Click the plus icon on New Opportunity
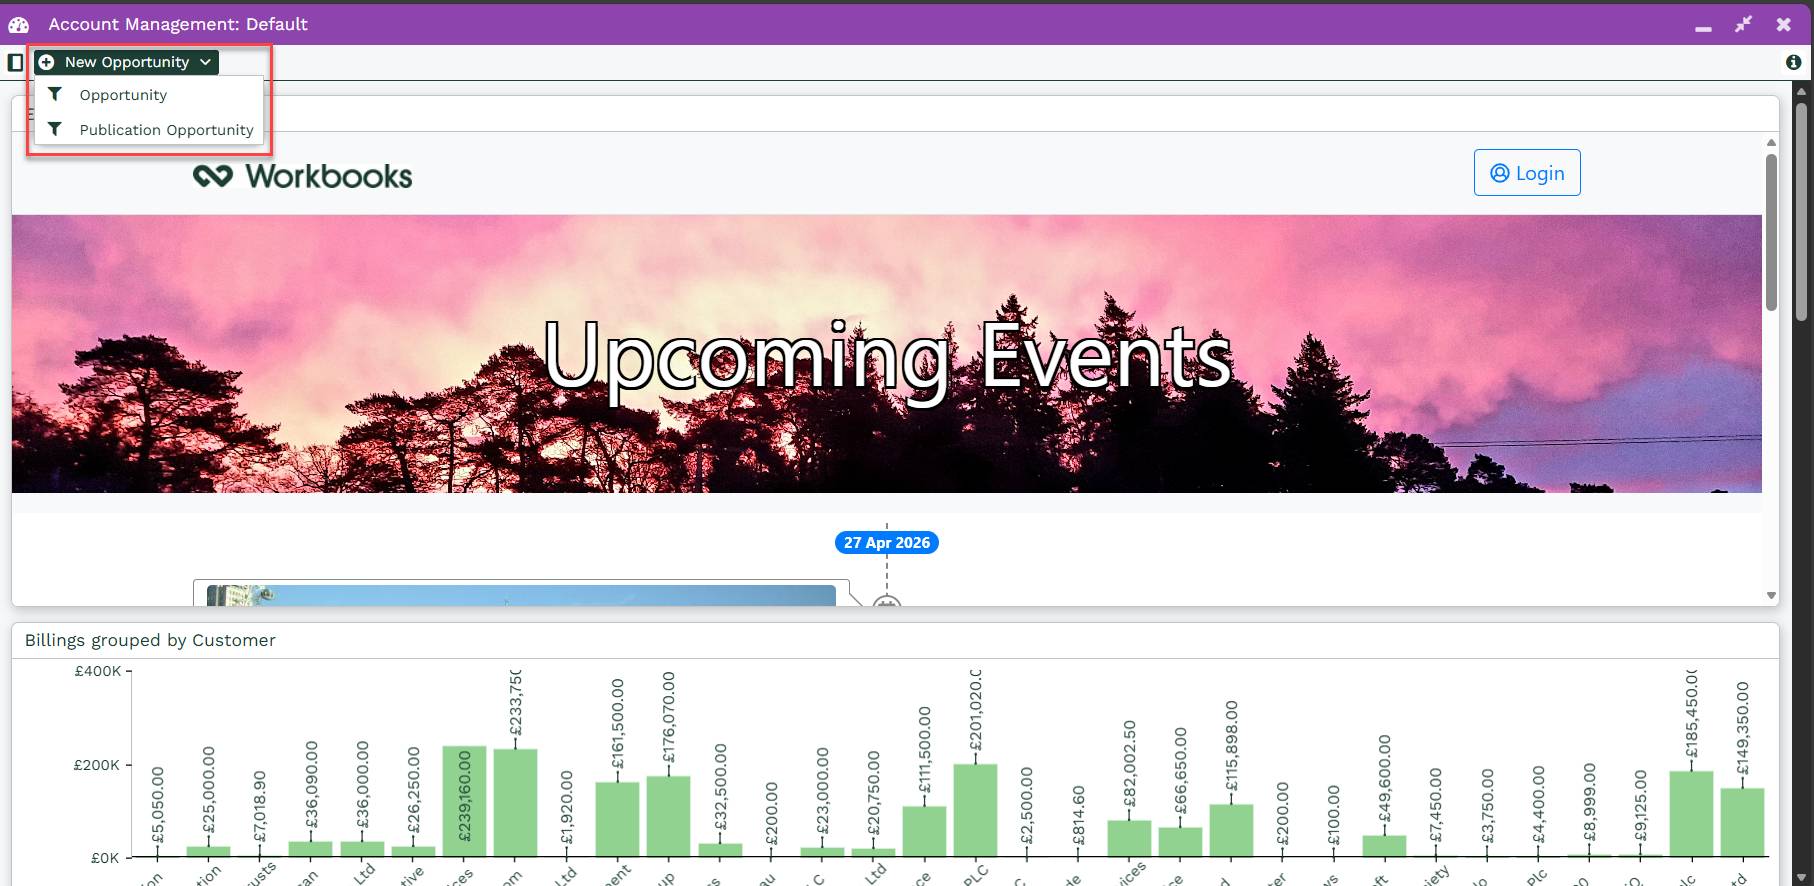Image resolution: width=1814 pixels, height=886 pixels. point(47,62)
